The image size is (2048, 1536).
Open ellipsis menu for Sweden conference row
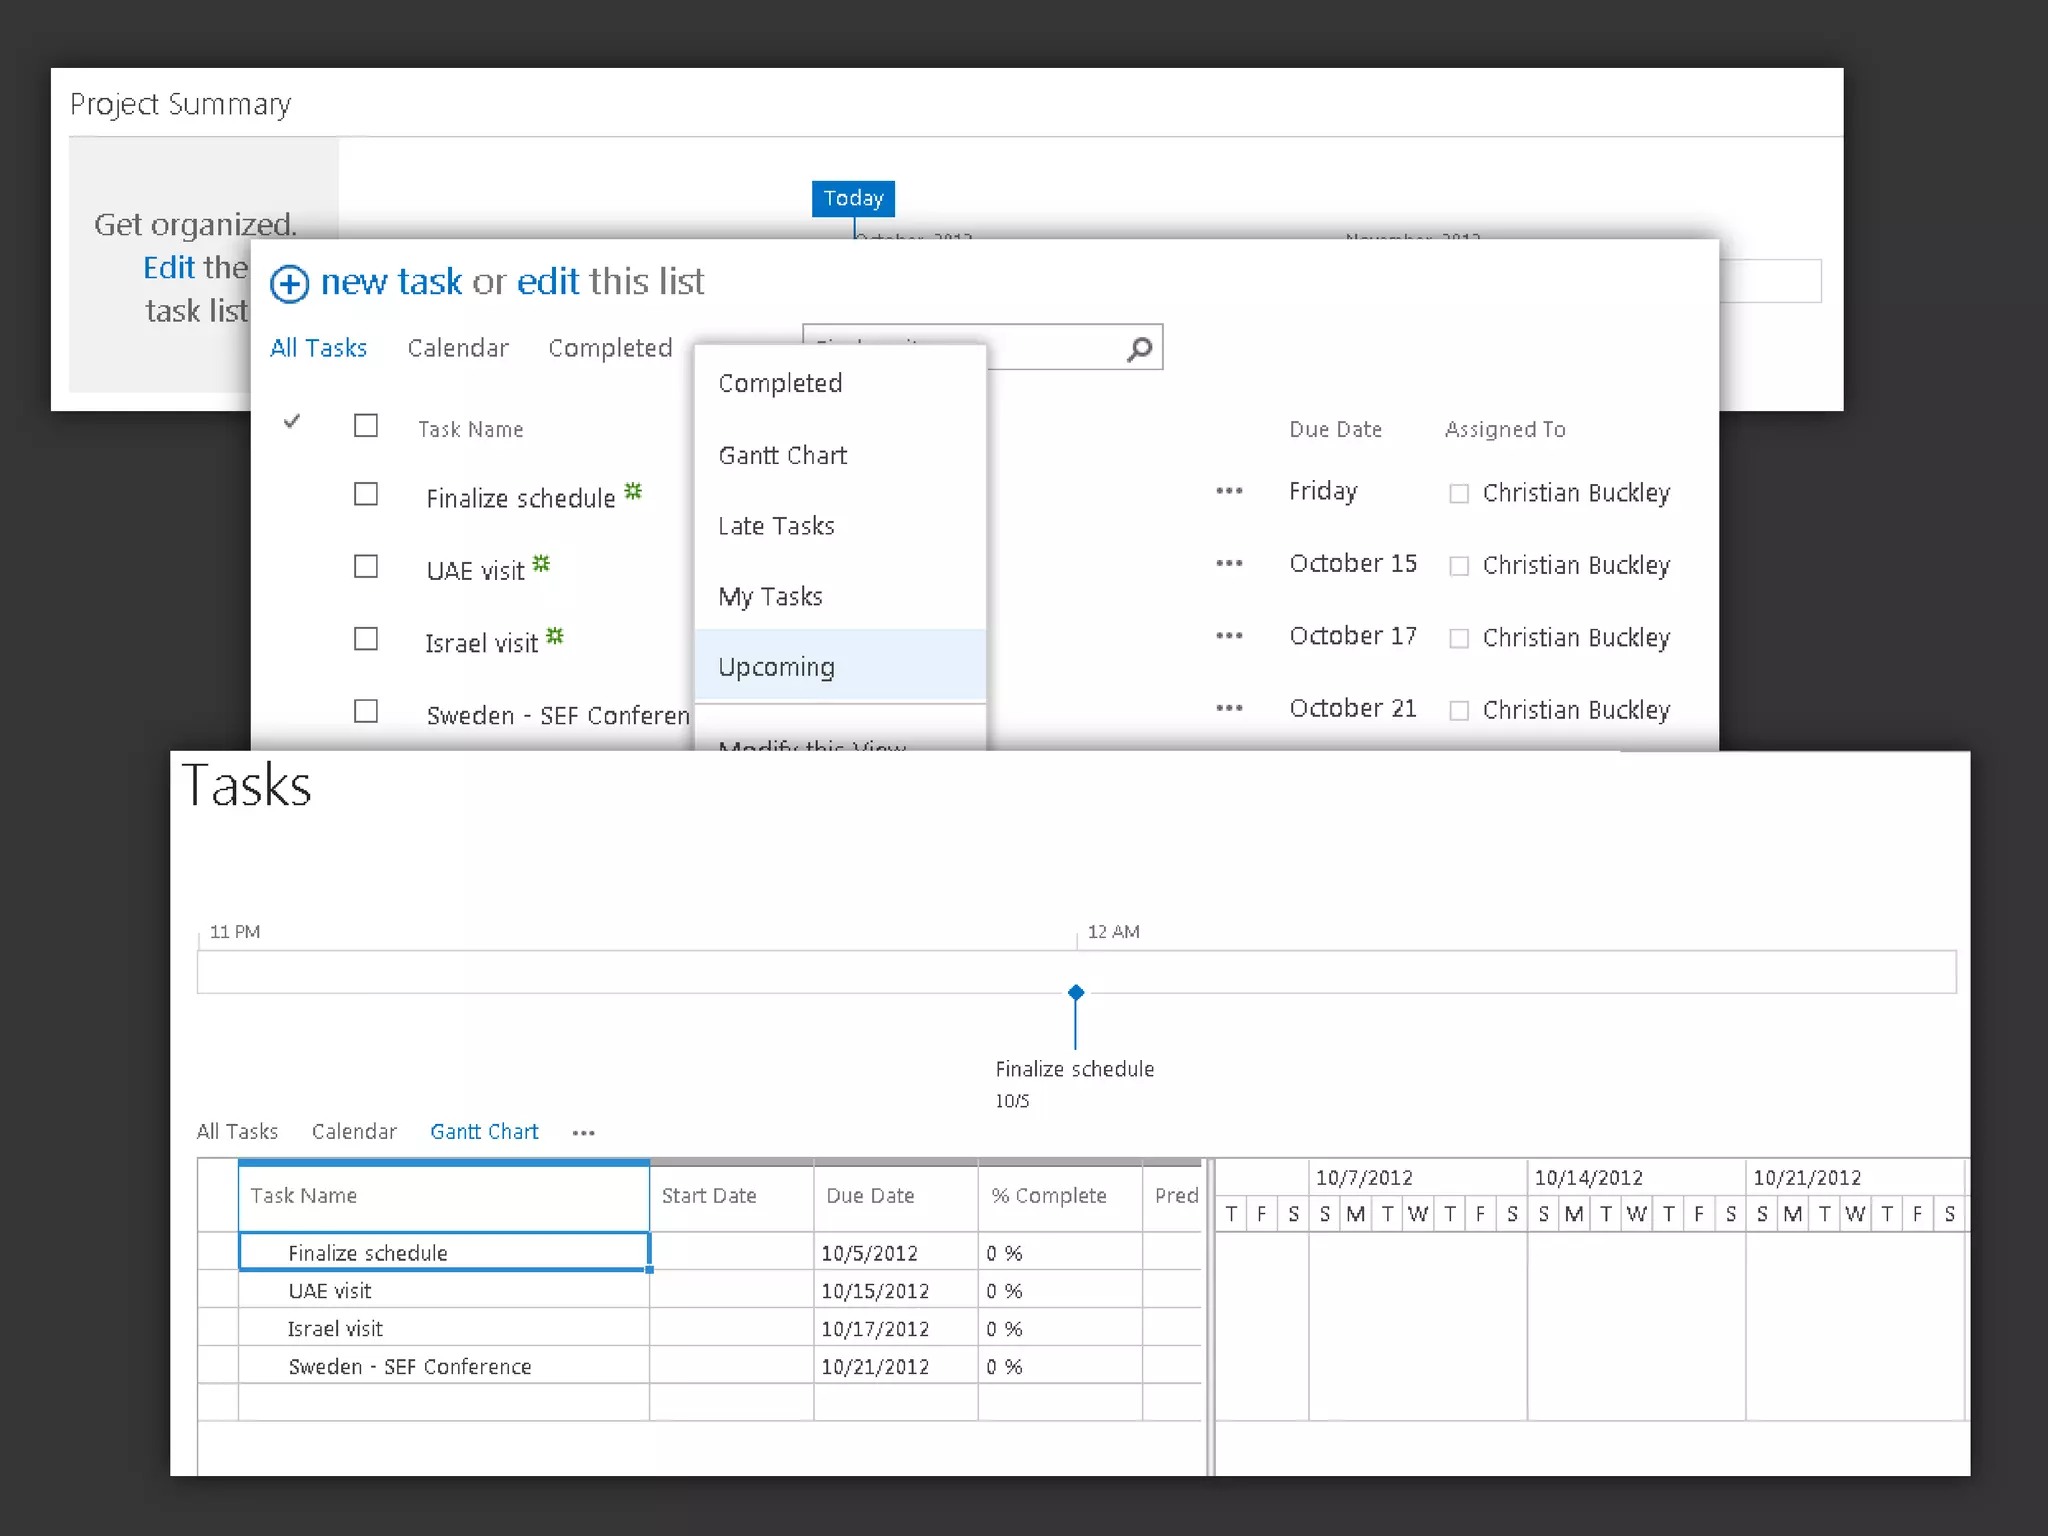(1229, 708)
